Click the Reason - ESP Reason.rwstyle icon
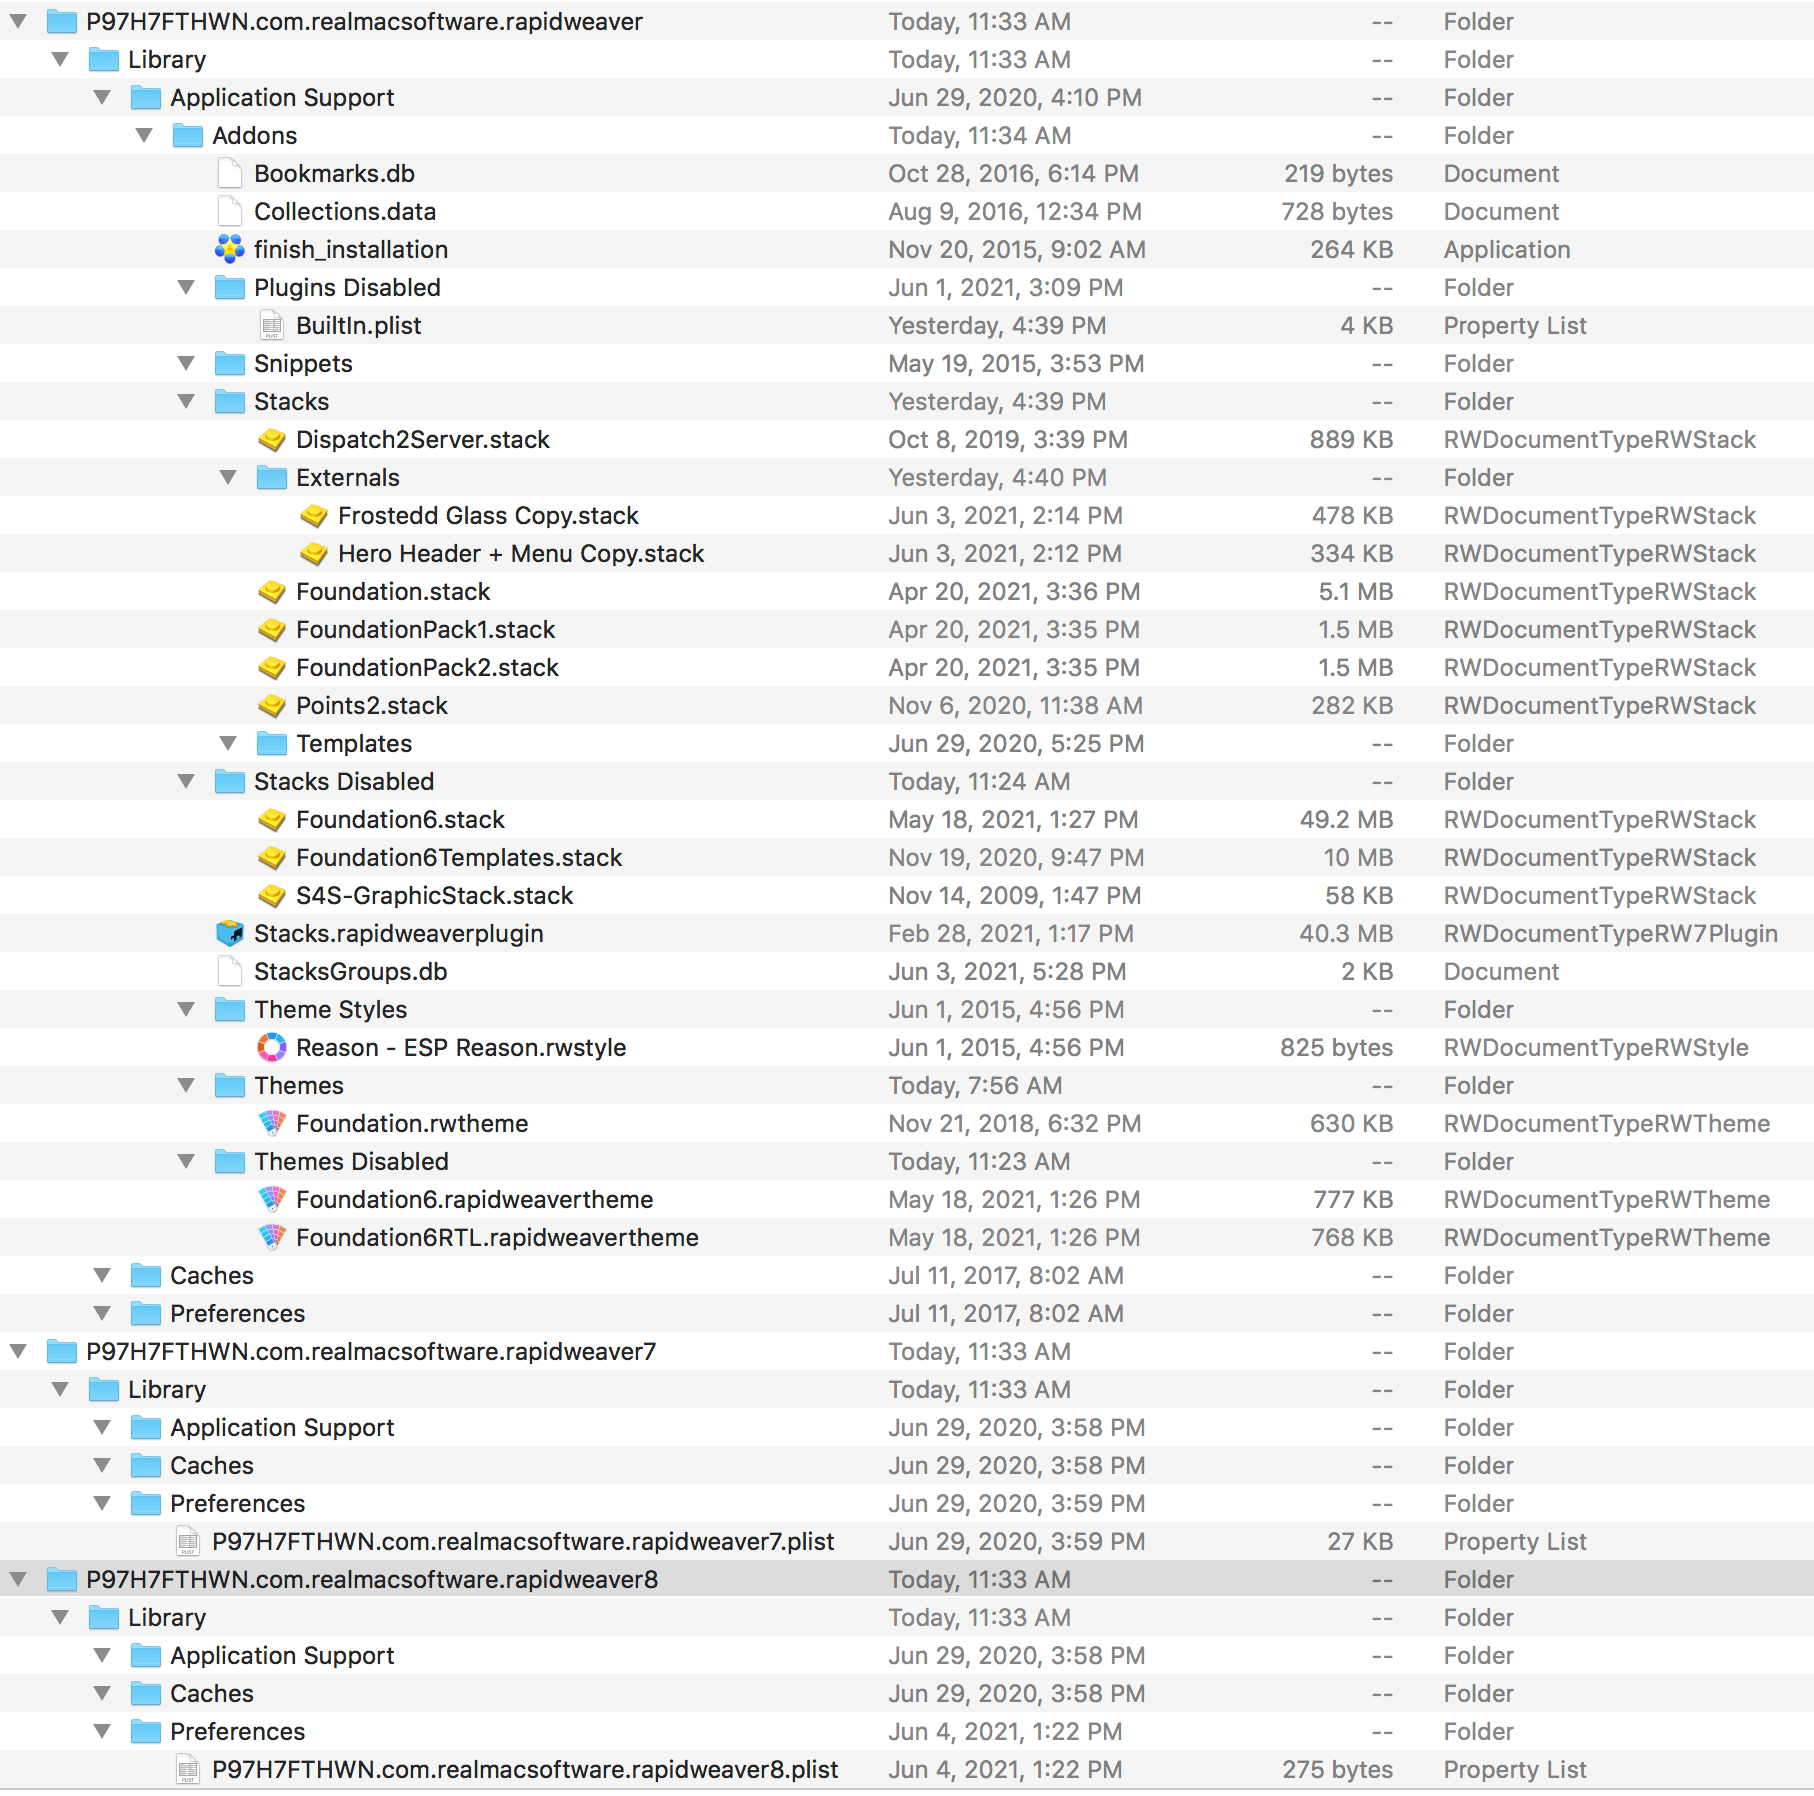Screen dimensions: 1814x1796 click(272, 1047)
